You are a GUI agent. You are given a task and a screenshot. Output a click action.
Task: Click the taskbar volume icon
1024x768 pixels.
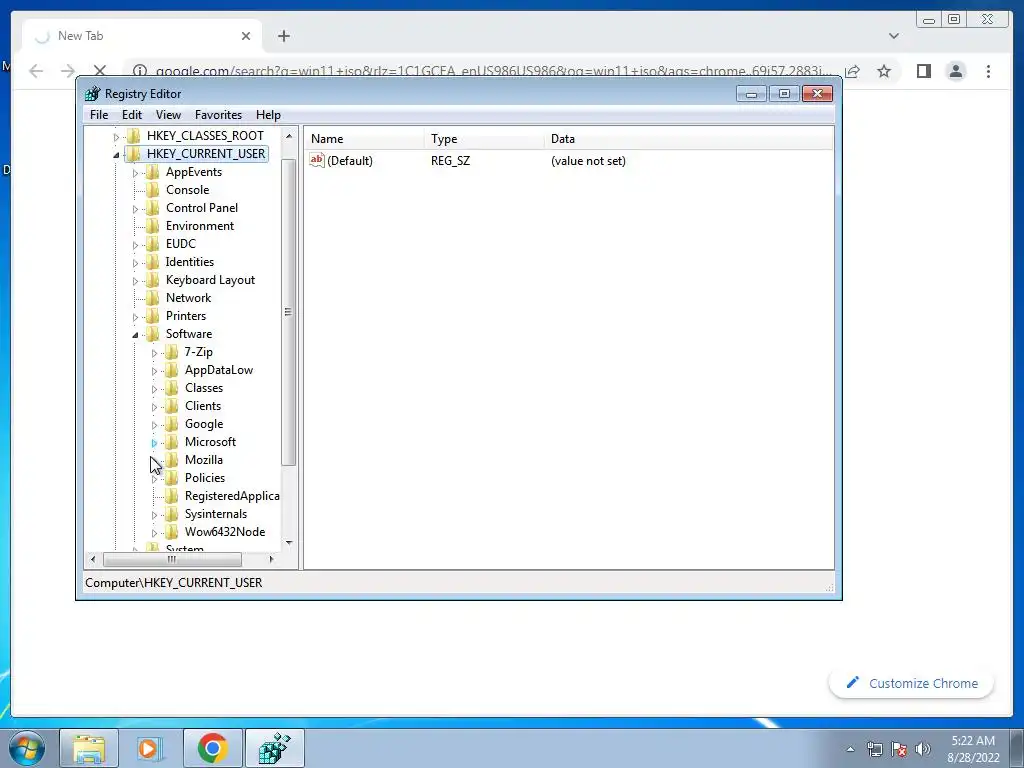pos(923,749)
